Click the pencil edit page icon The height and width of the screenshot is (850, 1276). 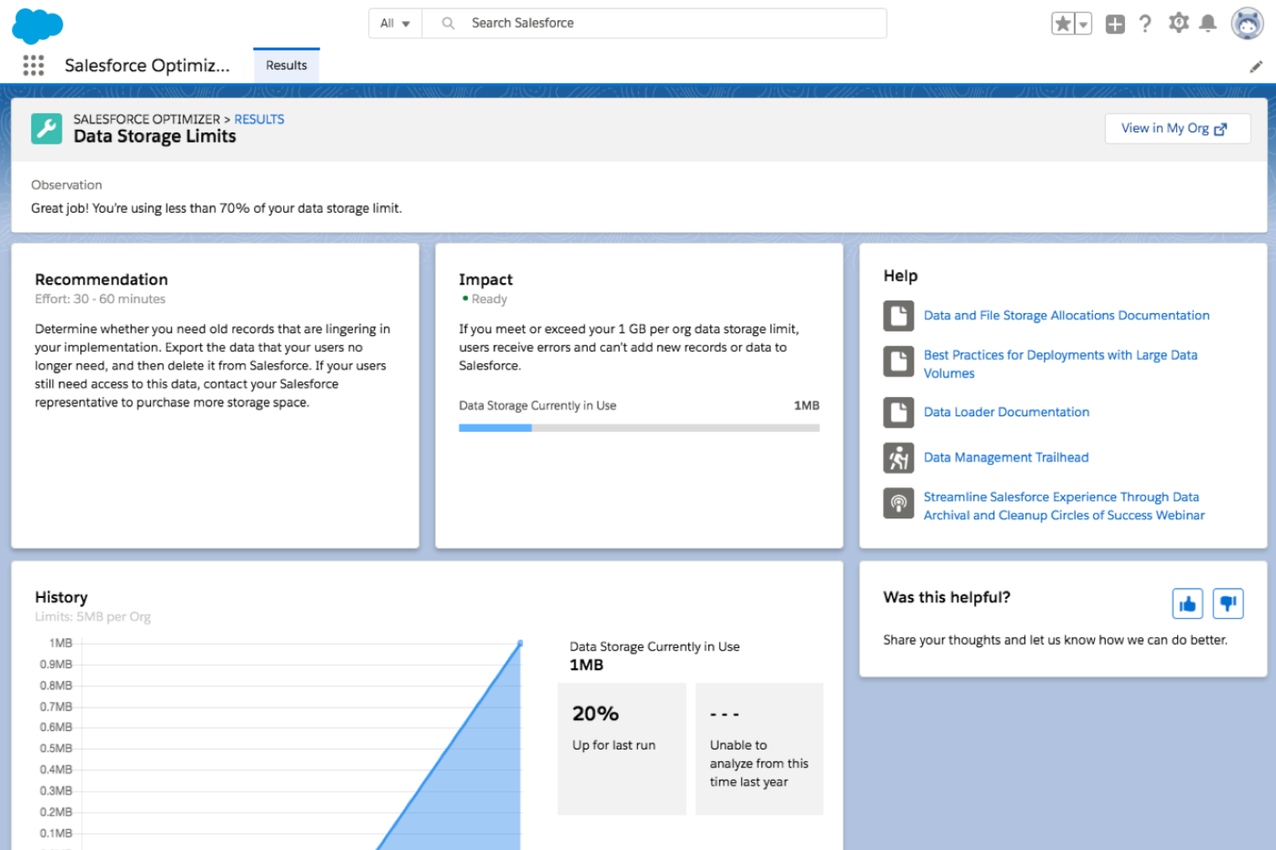tap(1256, 66)
